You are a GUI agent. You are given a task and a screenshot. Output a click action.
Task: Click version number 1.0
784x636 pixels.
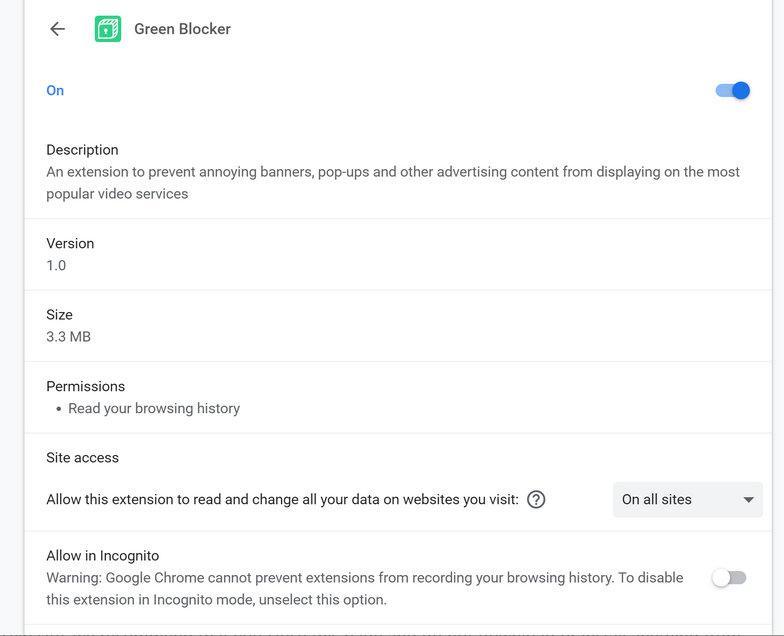[x=56, y=265]
